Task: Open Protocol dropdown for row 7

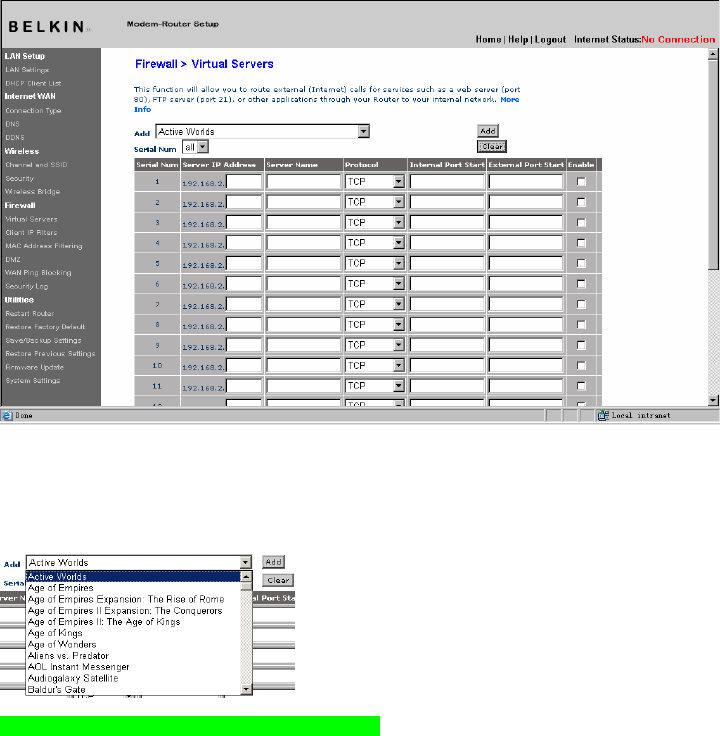Action: [x=375, y=304]
